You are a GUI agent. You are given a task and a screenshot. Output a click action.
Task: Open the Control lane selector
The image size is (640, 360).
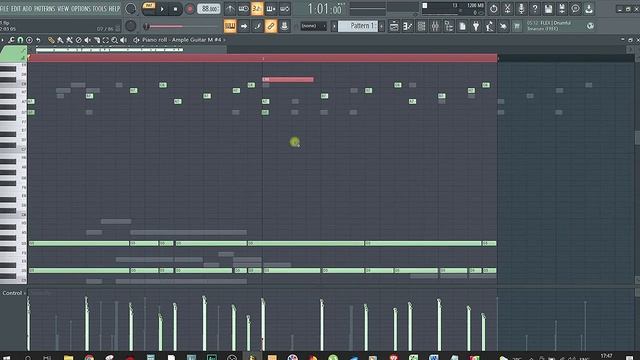pyautogui.click(x=14, y=293)
